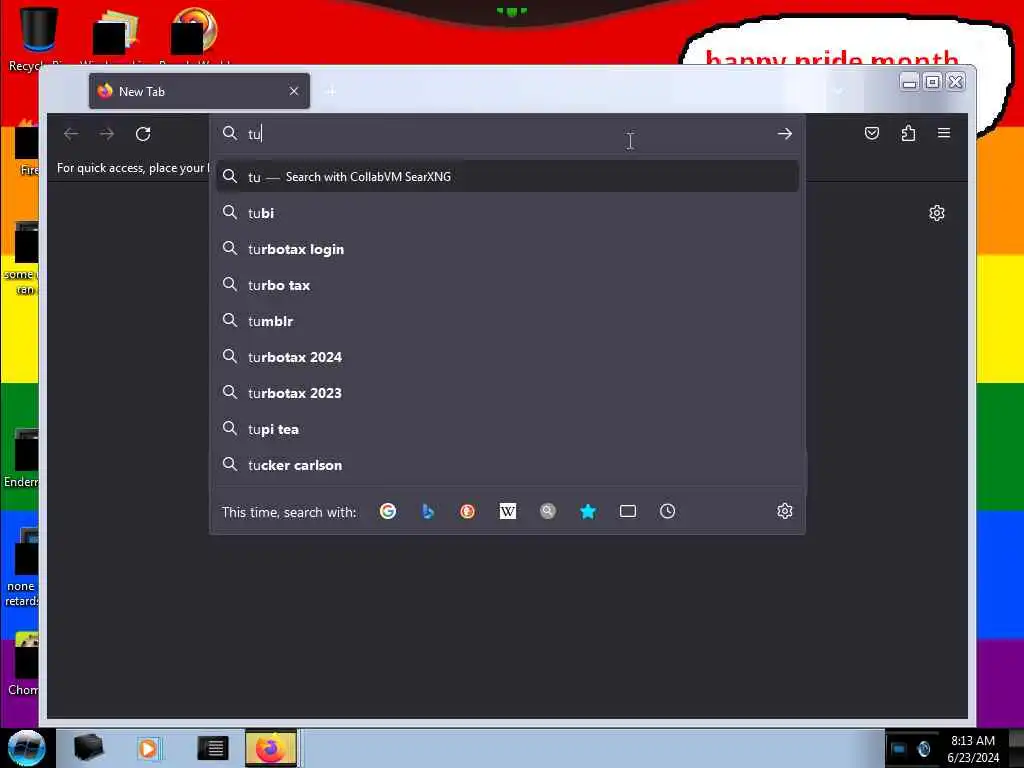The width and height of the screenshot is (1024, 768).
Task: Select the 'turbo tax' suggestion
Action: 507,285
